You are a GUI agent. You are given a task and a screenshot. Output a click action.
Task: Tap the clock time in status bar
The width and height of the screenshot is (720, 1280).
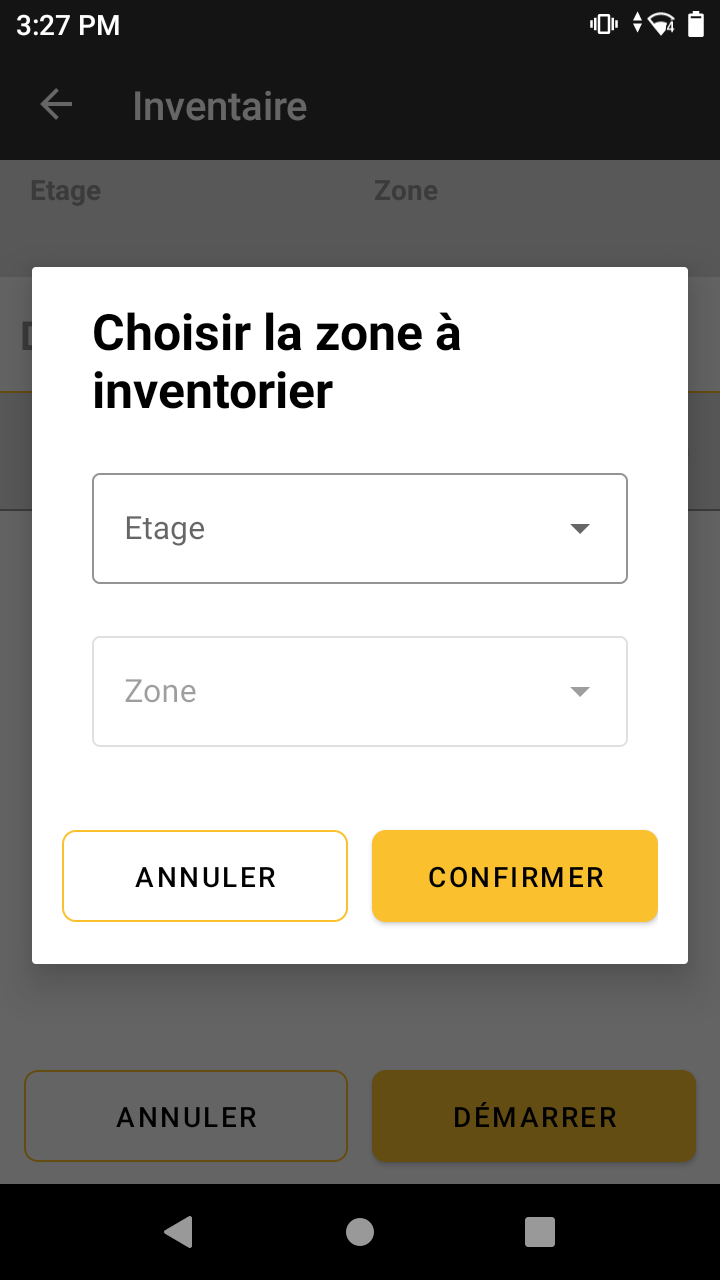point(68,25)
